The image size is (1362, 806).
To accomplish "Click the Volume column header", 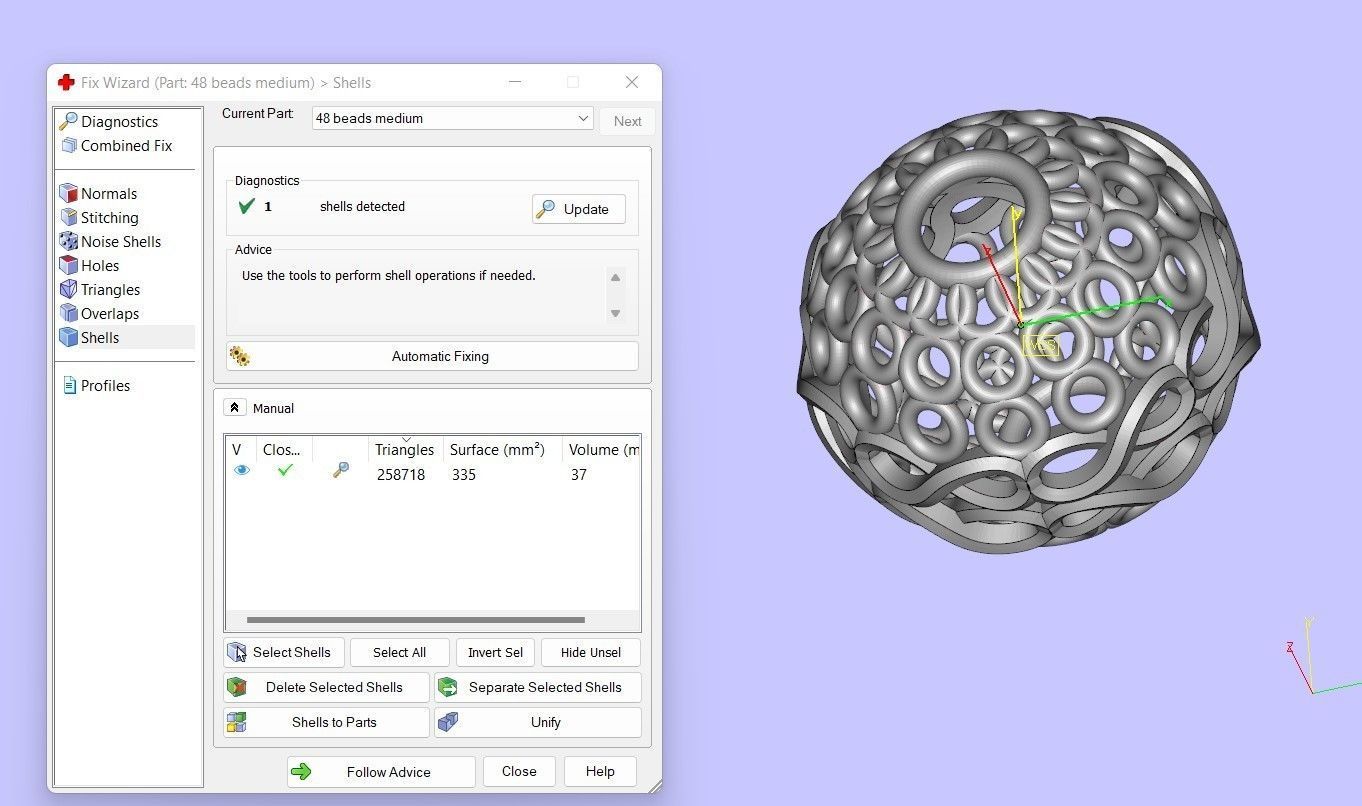I will (x=601, y=449).
